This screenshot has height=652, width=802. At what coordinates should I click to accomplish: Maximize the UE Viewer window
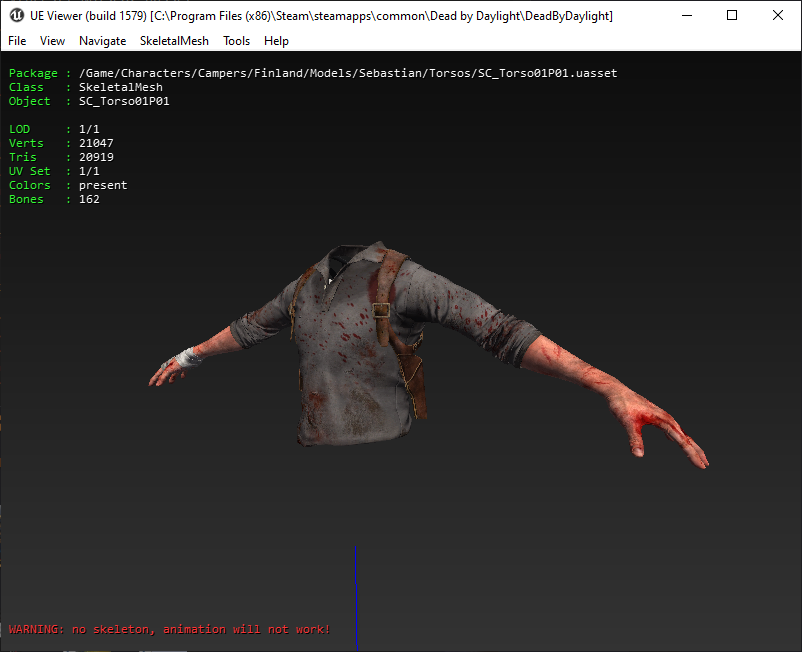(732, 15)
